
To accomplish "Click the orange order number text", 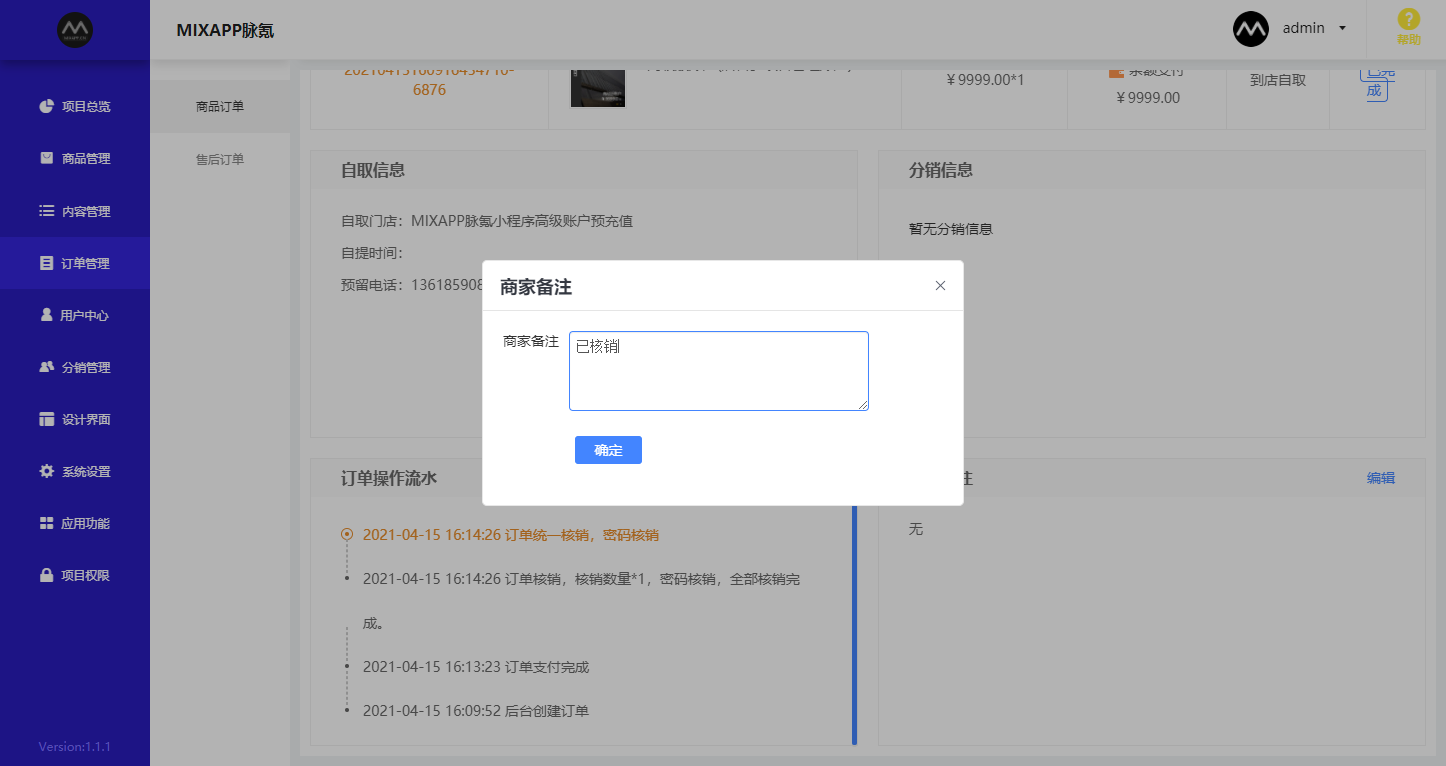I will pyautogui.click(x=429, y=80).
